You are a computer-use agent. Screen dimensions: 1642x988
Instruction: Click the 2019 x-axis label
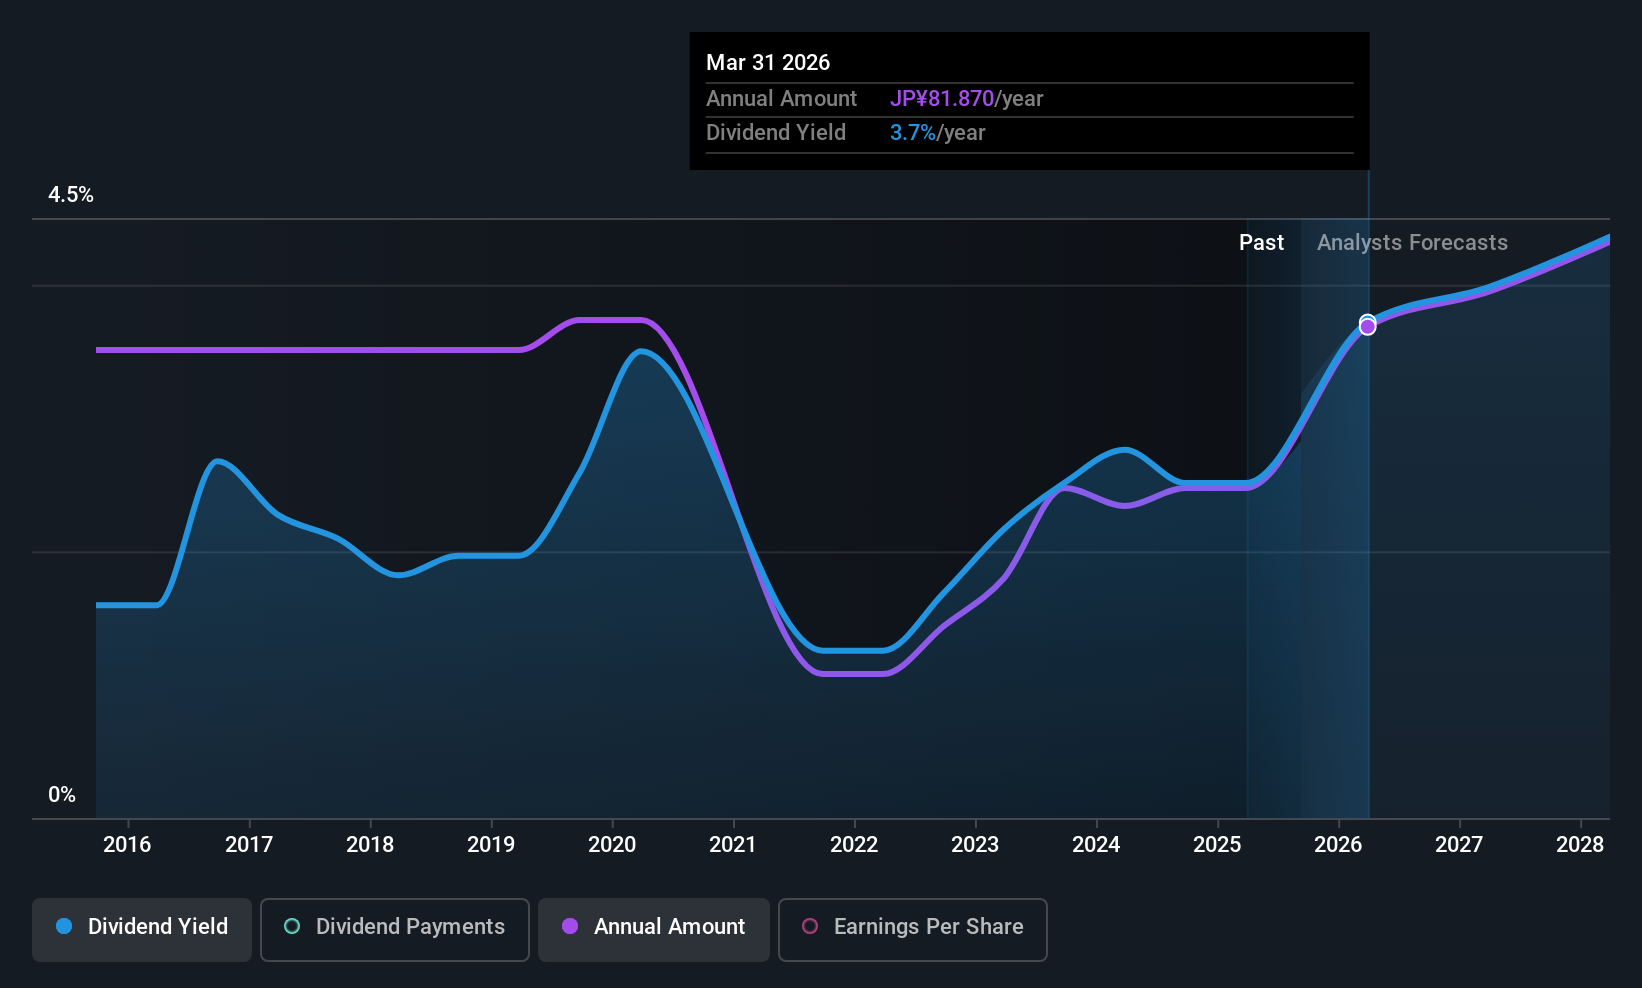tap(491, 844)
